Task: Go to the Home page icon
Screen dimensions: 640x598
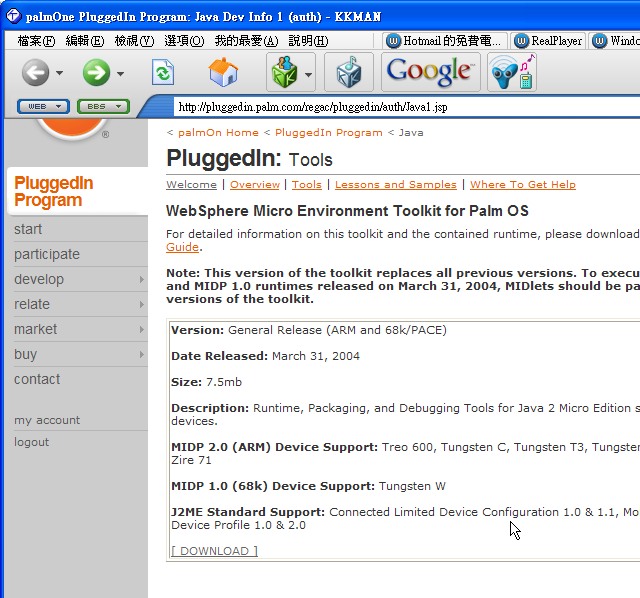Action: [223, 72]
